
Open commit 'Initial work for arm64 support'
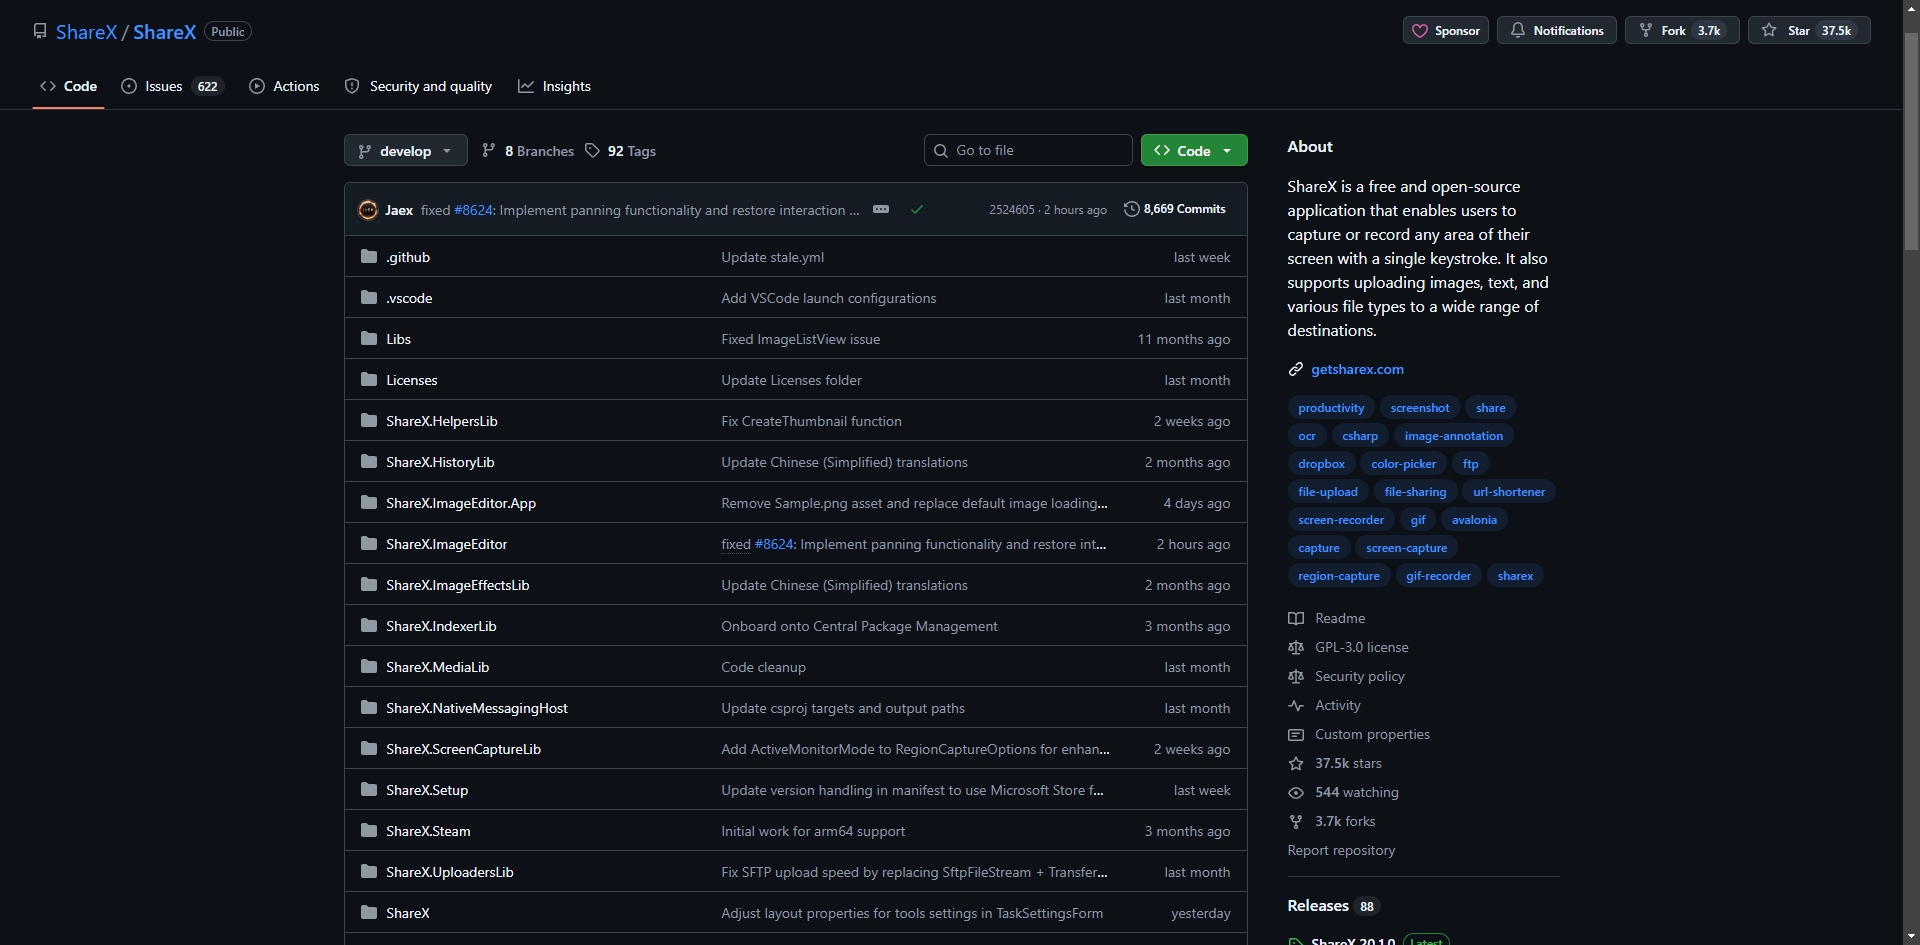tap(813, 831)
